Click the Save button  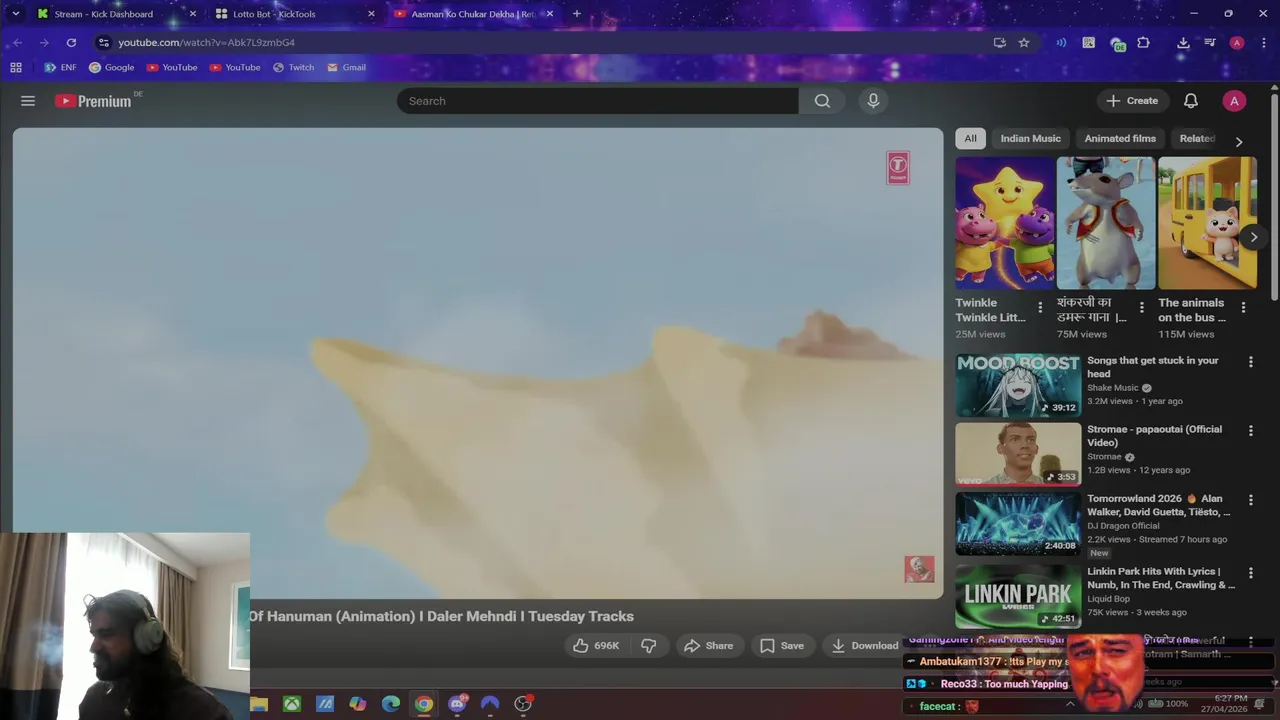click(x=781, y=646)
